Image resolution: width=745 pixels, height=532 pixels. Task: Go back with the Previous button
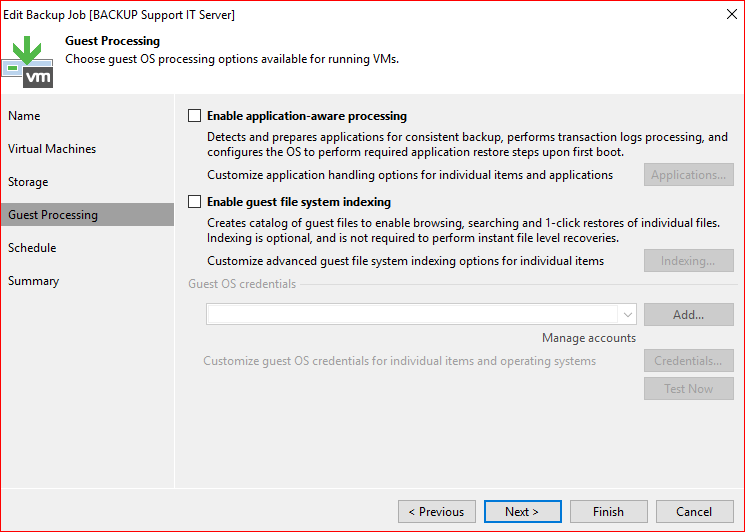coord(436,512)
